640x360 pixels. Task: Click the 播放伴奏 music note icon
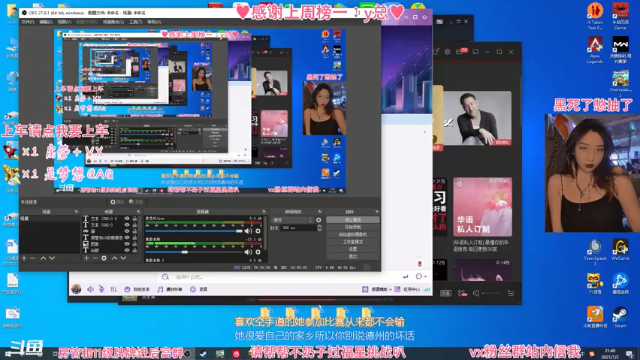click(x=160, y=289)
